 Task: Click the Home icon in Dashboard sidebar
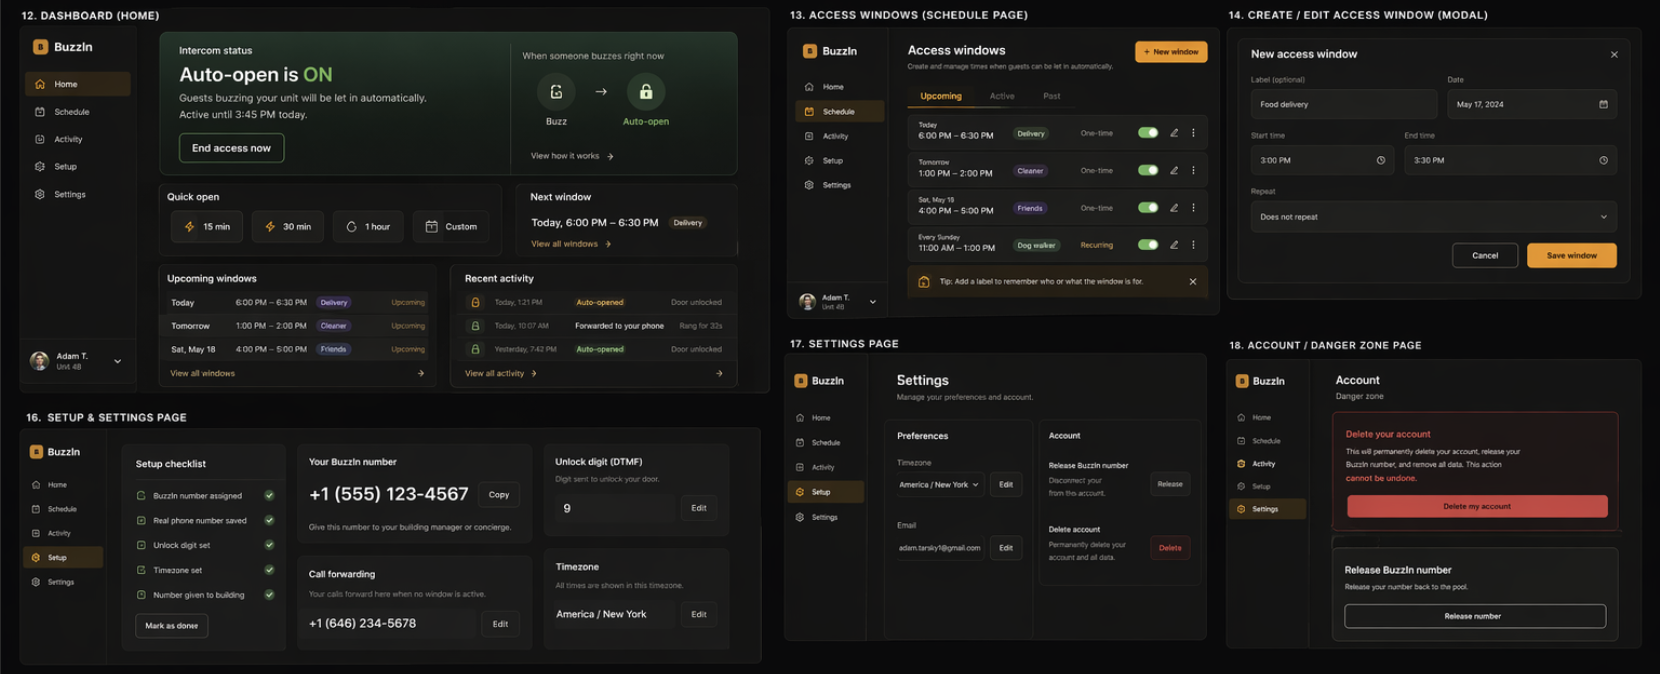point(40,84)
